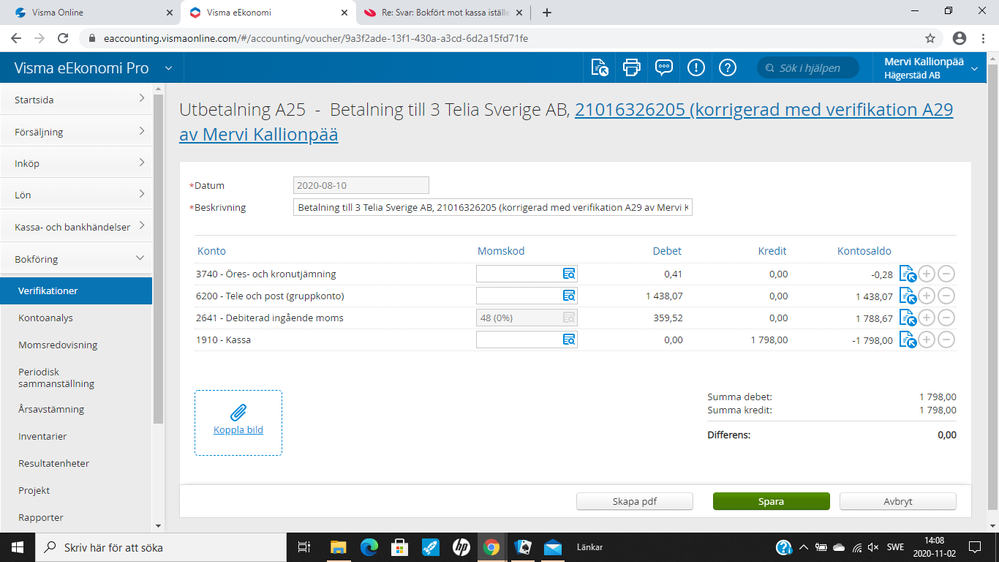Open the document search icon in top bar
Image resolution: width=999 pixels, height=562 pixels.
(x=600, y=68)
